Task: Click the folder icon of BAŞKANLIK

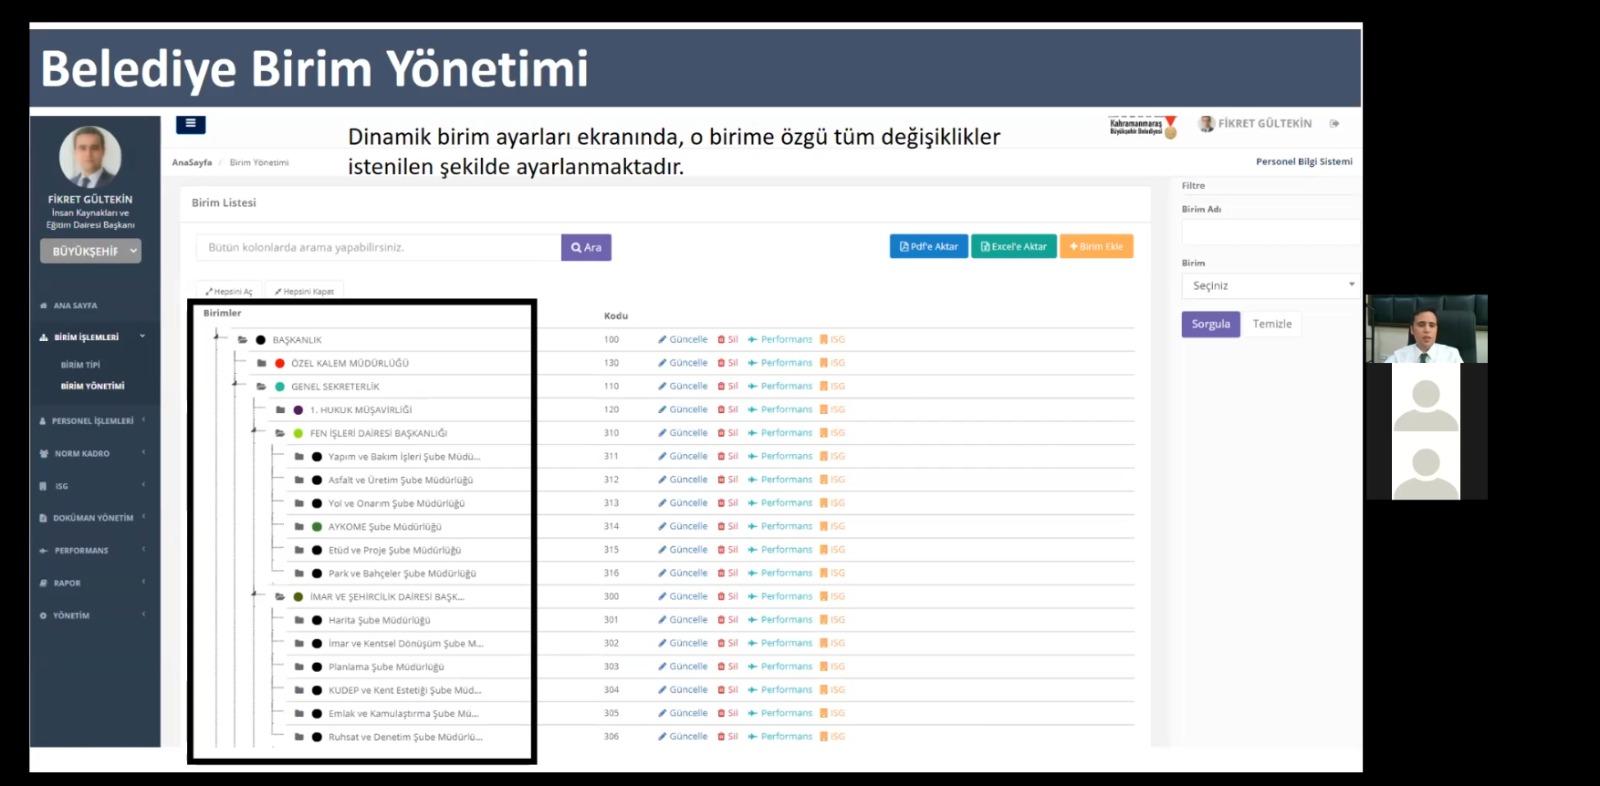Action: (x=242, y=340)
